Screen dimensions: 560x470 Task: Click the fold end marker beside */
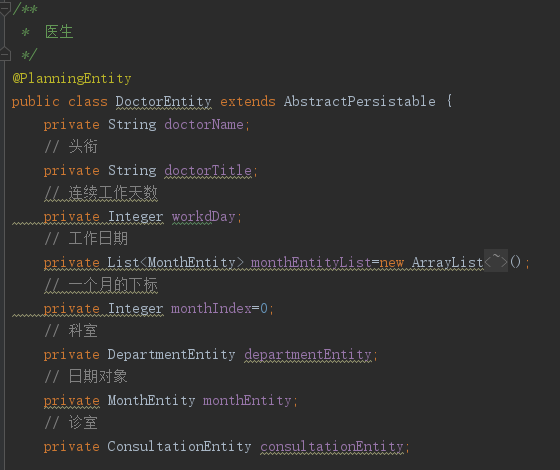tap(5, 55)
